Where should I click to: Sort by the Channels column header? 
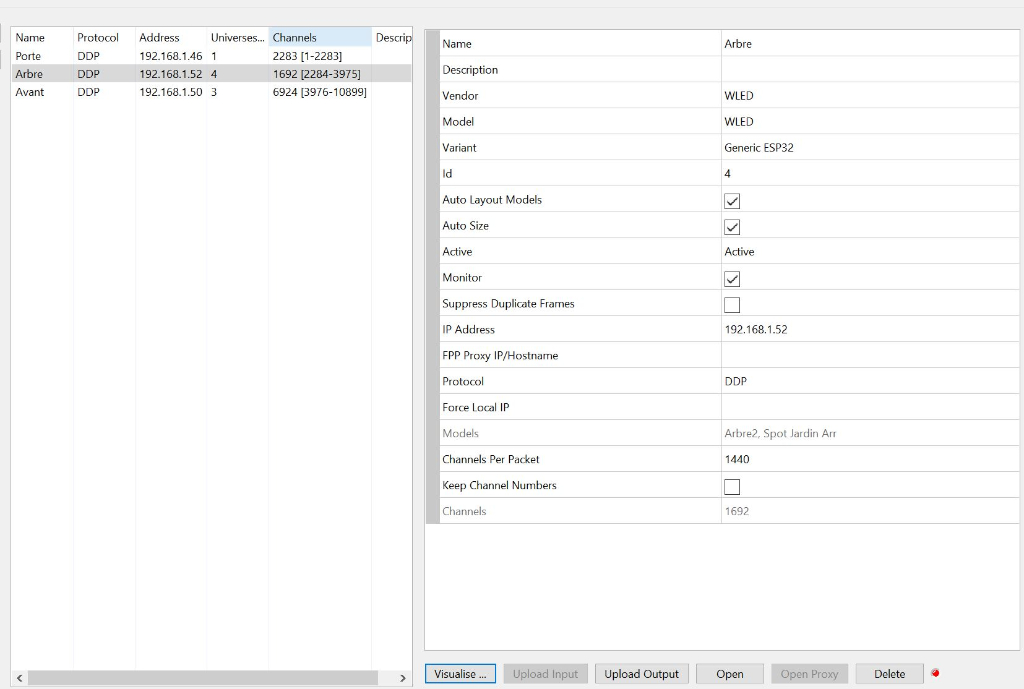click(318, 38)
